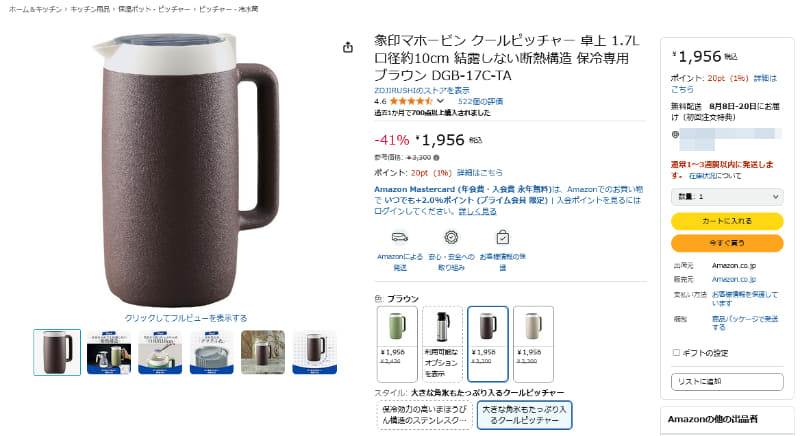Screen dimensions: 800x436
Task: Open the ZOJIRUSHI store link
Action: [x=421, y=90]
